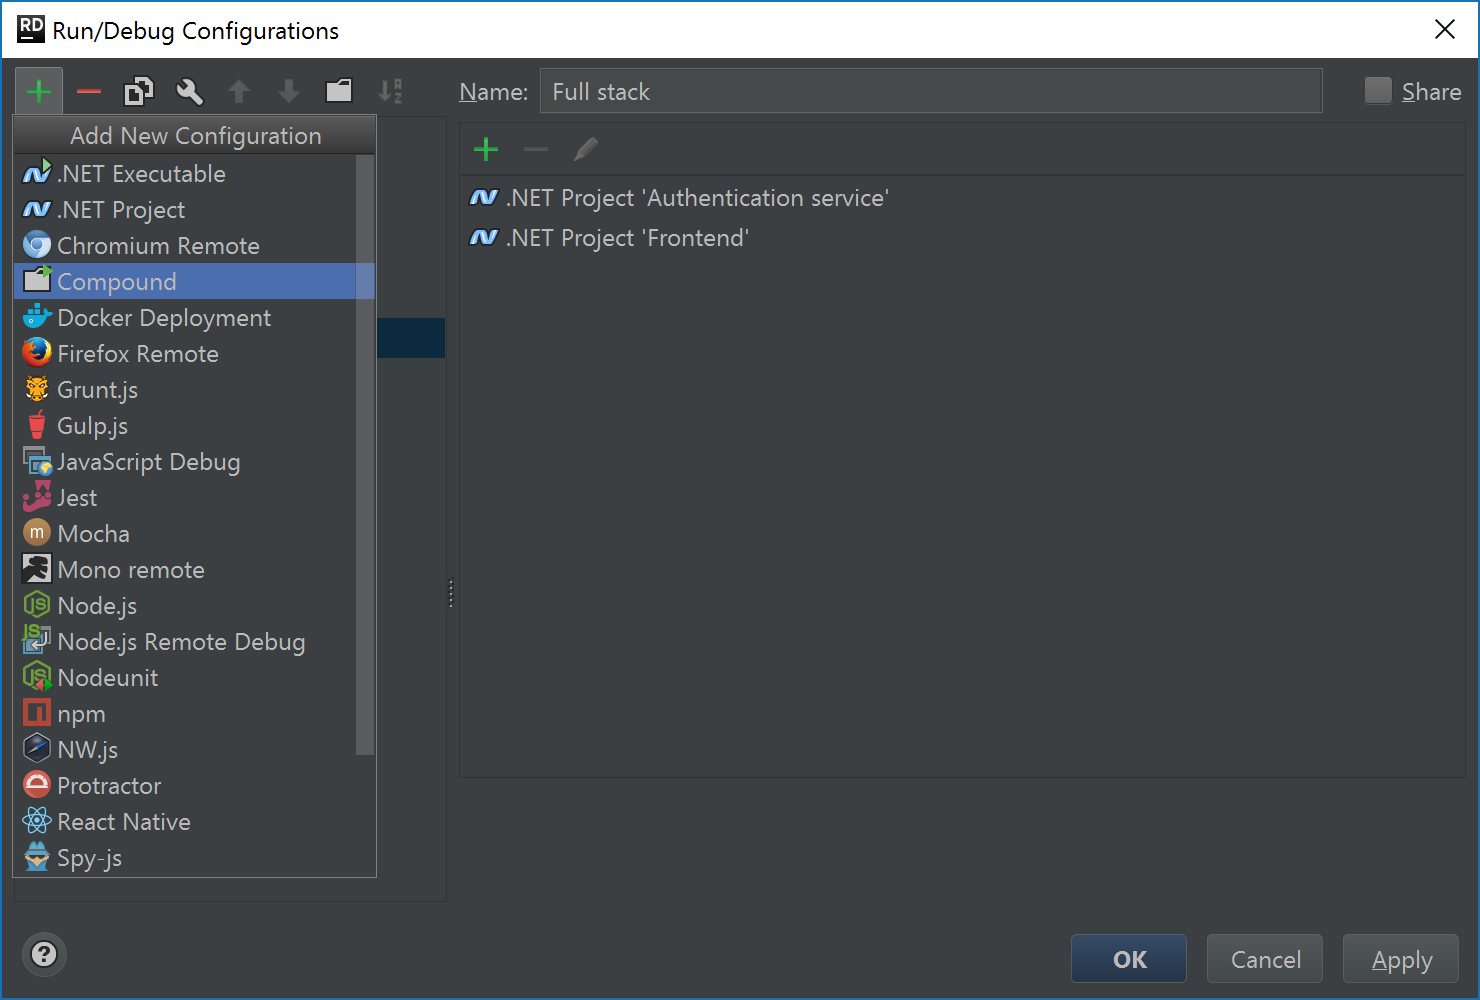The image size is (1480, 1000).
Task: Close the Run/Debug Configurations dialog
Action: pyautogui.click(x=1445, y=30)
